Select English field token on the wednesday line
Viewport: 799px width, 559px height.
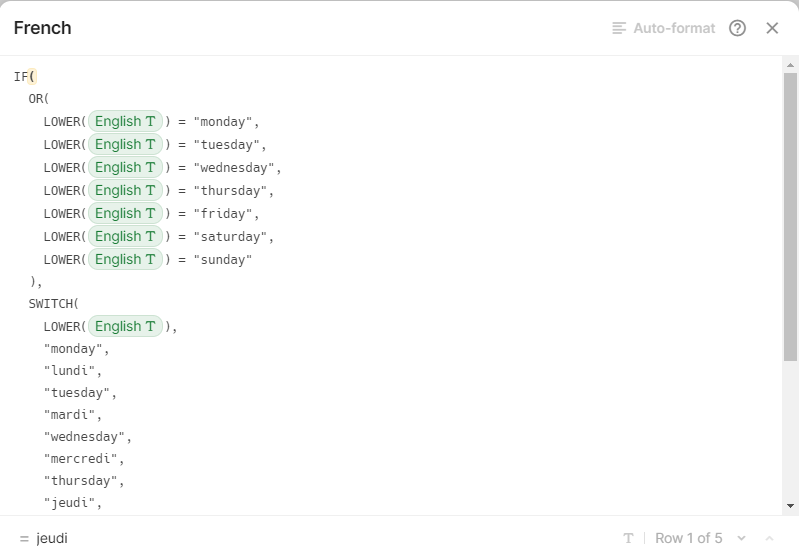[125, 167]
